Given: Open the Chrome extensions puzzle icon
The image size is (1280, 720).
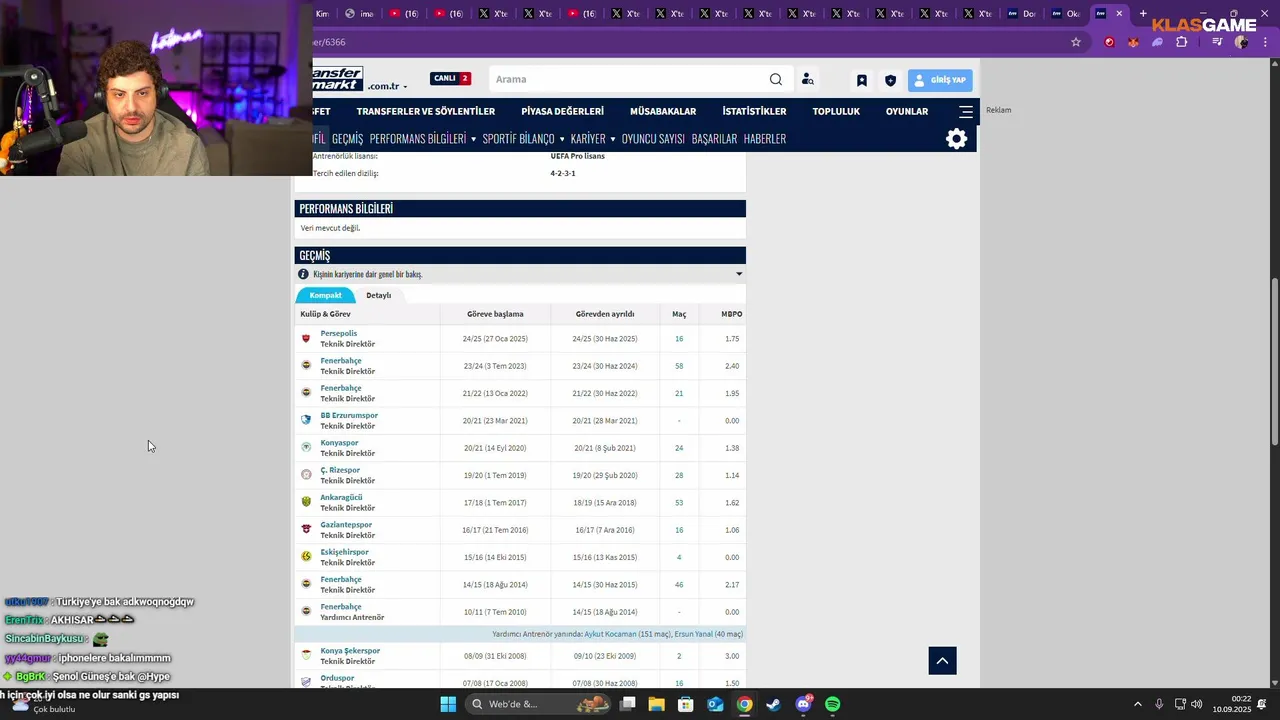Looking at the screenshot, I should (1182, 42).
